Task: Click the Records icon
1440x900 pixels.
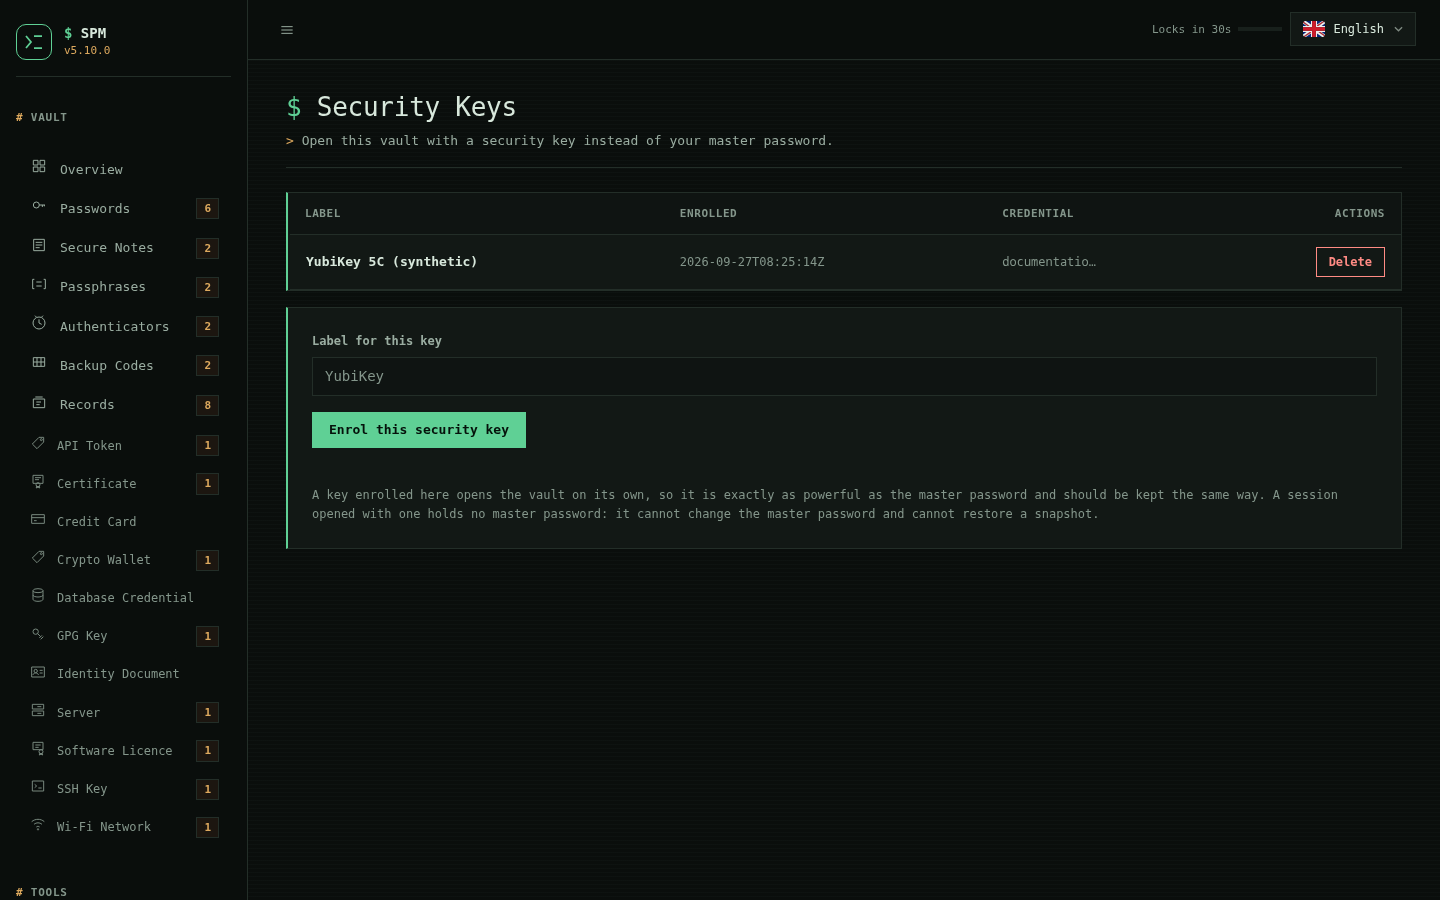Action: [x=39, y=402]
